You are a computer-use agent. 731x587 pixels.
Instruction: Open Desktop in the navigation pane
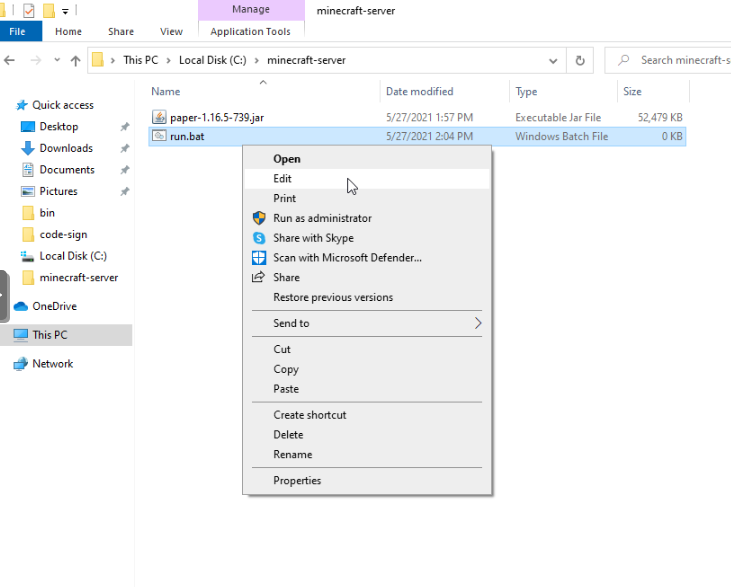(59, 126)
